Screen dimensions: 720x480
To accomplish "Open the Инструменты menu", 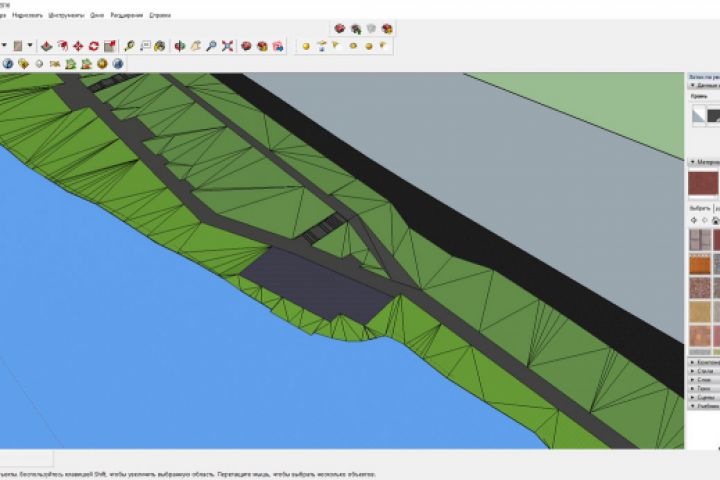I will (x=66, y=15).
